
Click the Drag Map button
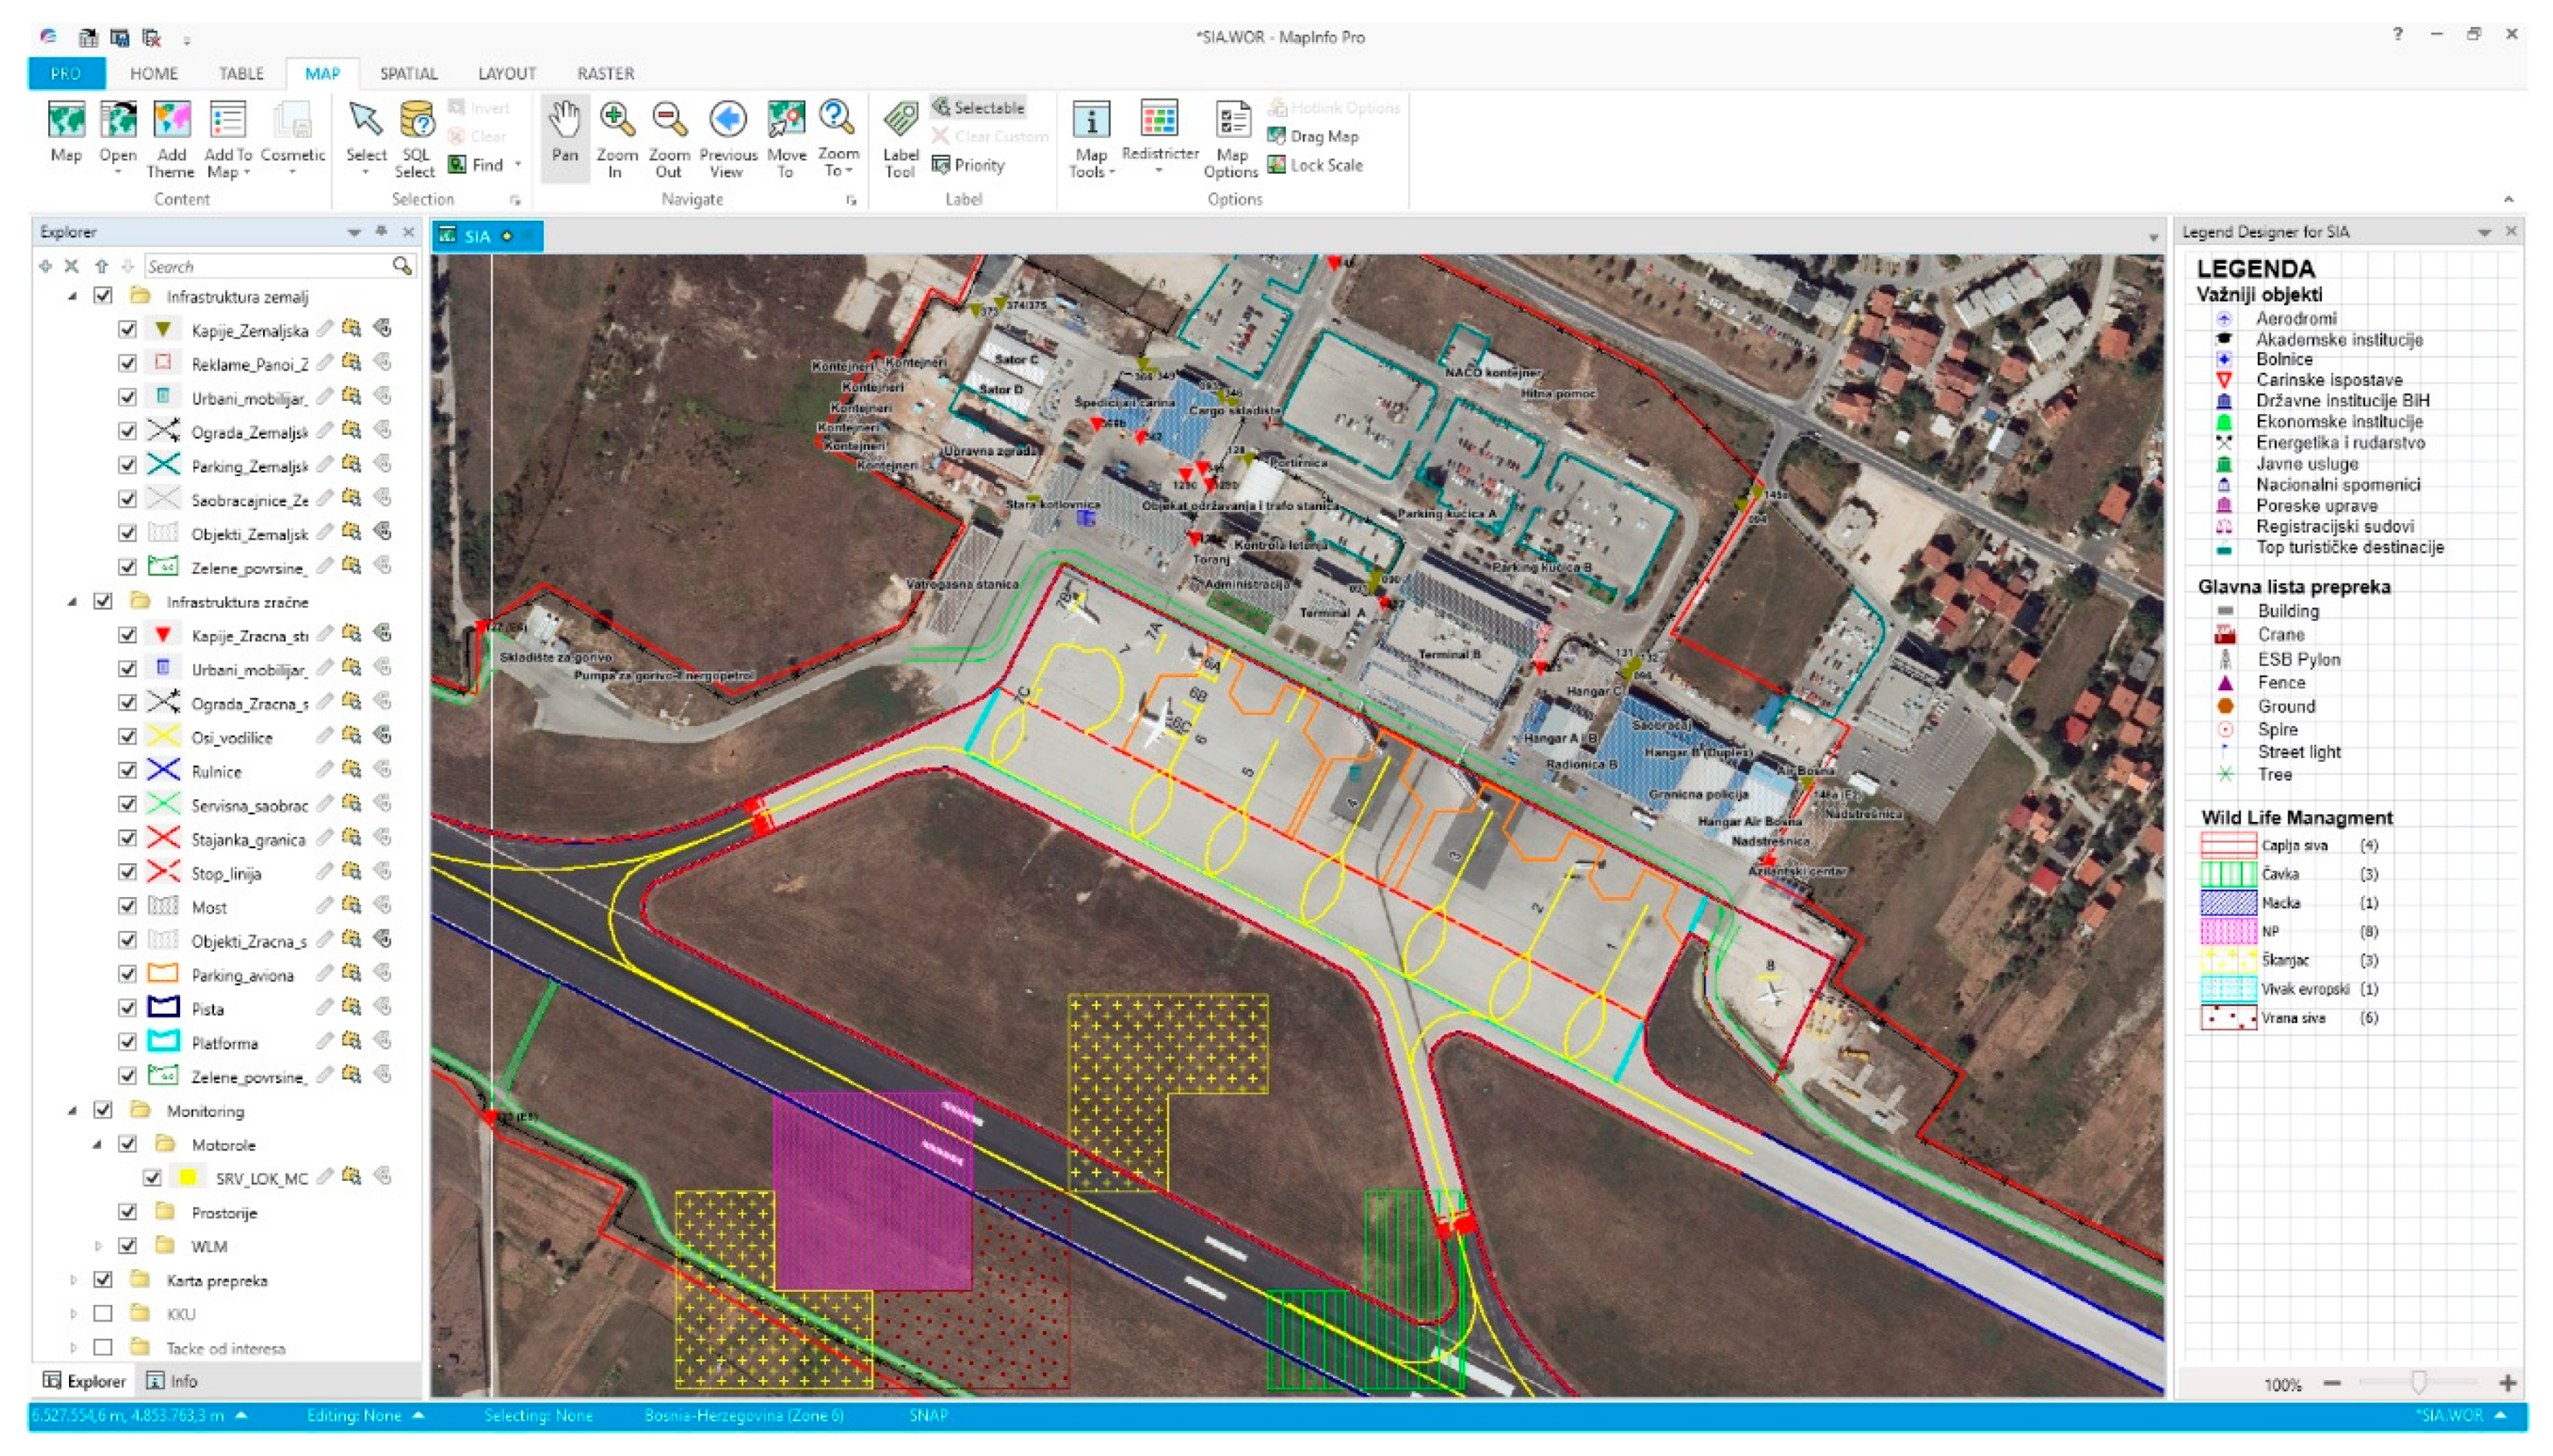[1313, 136]
